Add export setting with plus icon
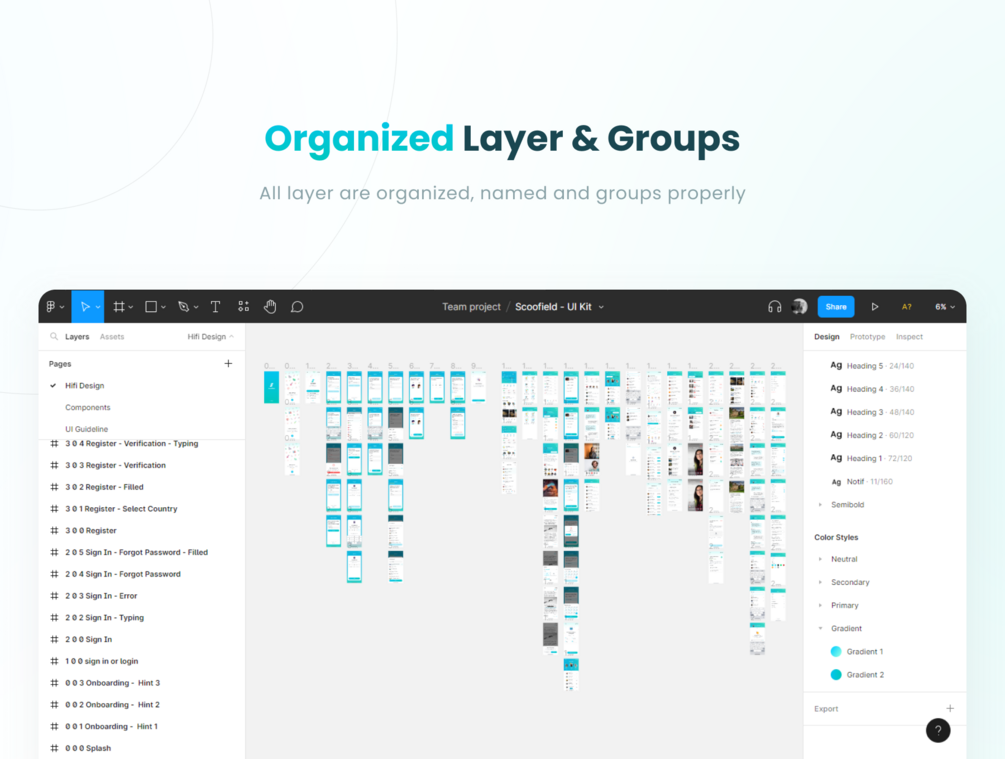 [x=950, y=708]
